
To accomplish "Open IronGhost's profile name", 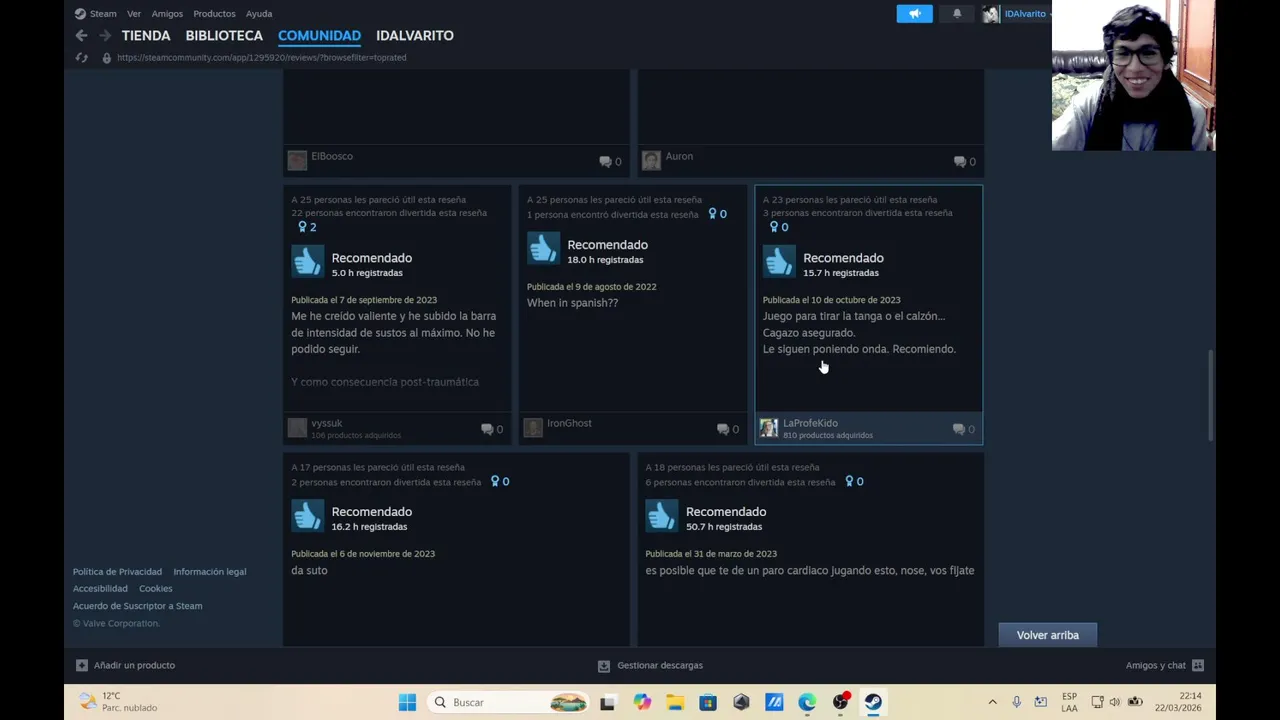I will [569, 423].
